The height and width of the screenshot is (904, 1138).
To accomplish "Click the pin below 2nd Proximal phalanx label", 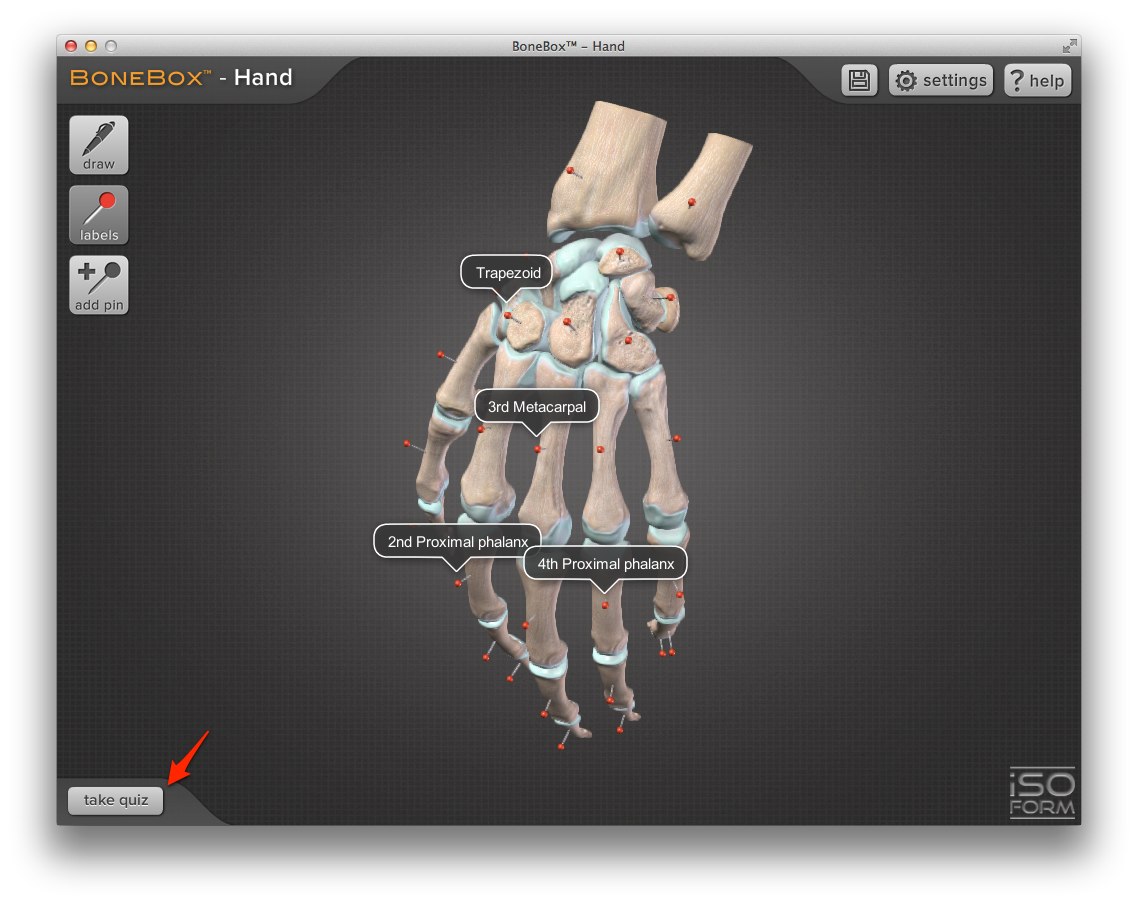I will coord(457,583).
